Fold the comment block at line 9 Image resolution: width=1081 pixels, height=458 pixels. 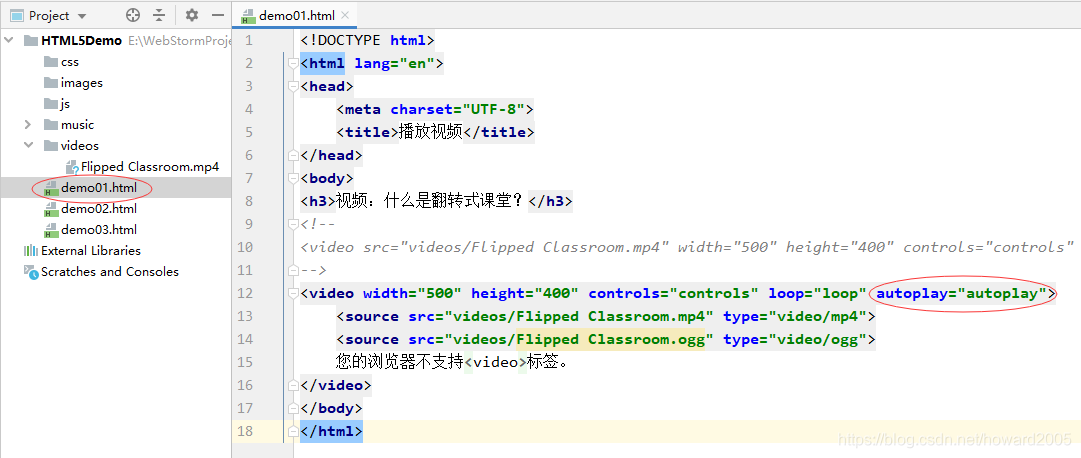292,224
